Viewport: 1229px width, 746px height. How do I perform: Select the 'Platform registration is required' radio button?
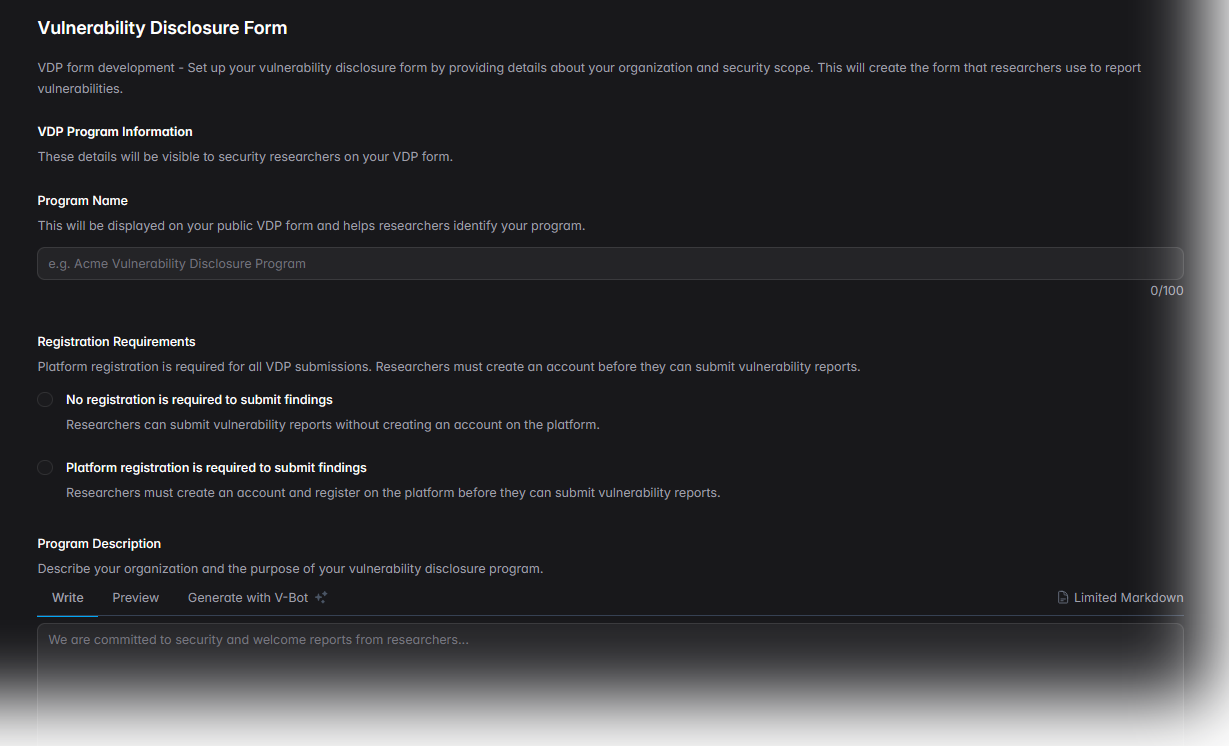45,468
